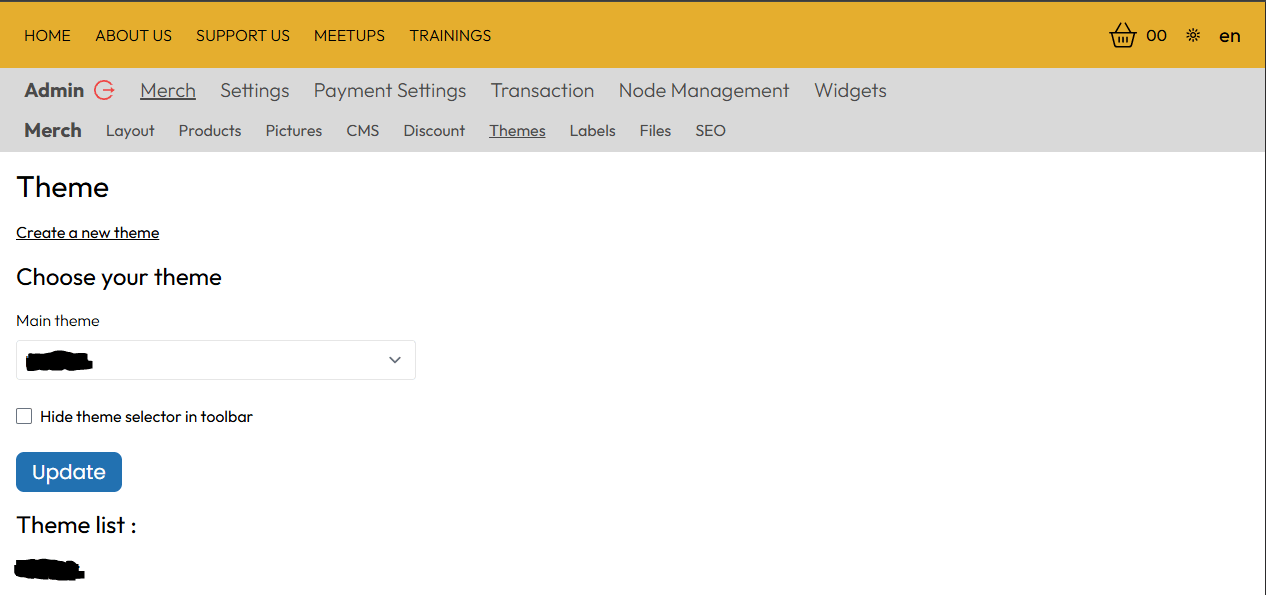Open the Payment Settings admin tab
The width and height of the screenshot is (1266, 595).
click(390, 91)
